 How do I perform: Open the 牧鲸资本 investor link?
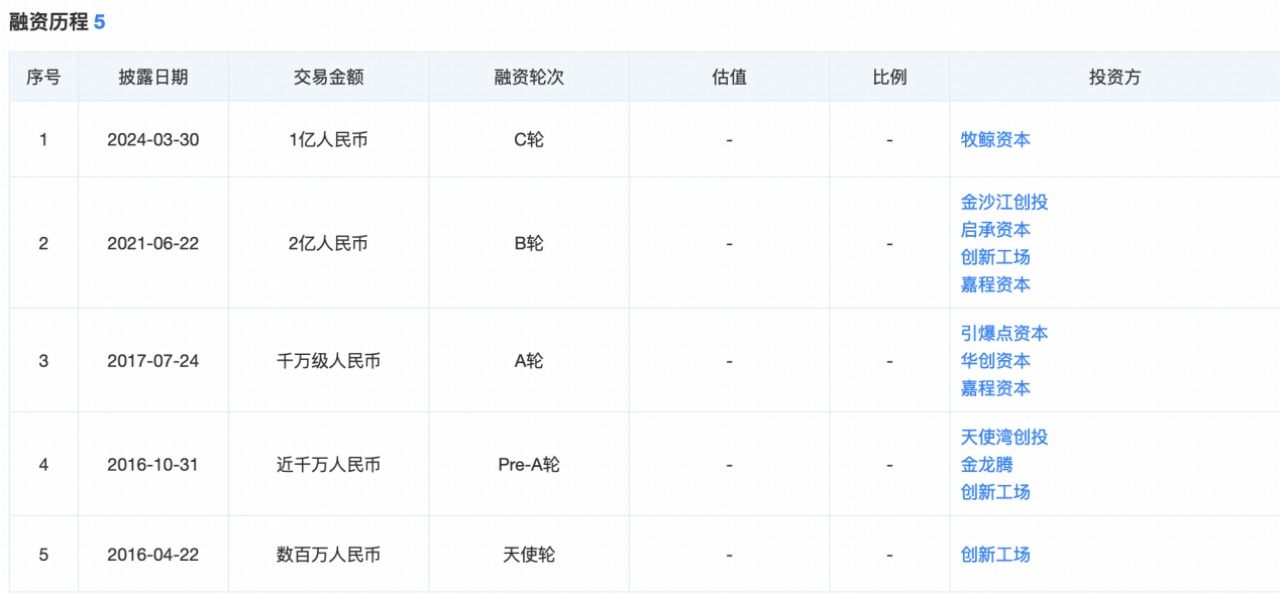(995, 140)
